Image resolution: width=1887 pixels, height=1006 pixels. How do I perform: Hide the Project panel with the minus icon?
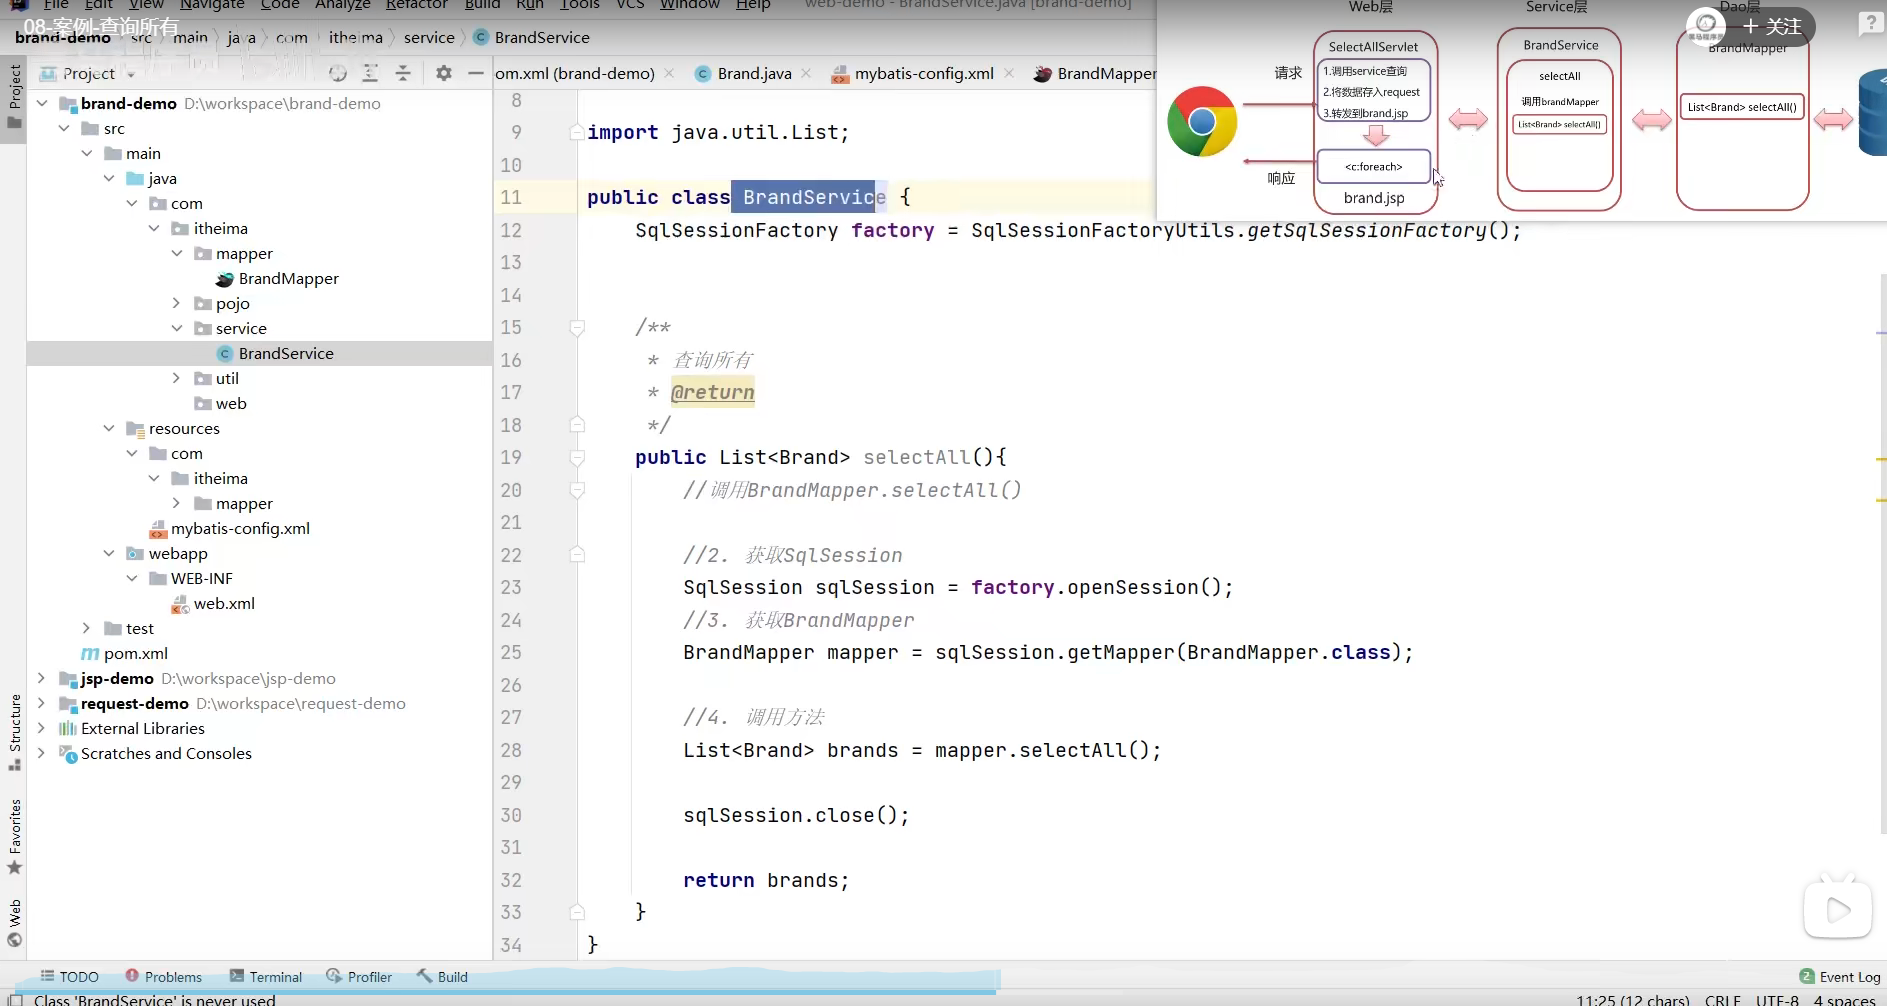click(x=476, y=73)
